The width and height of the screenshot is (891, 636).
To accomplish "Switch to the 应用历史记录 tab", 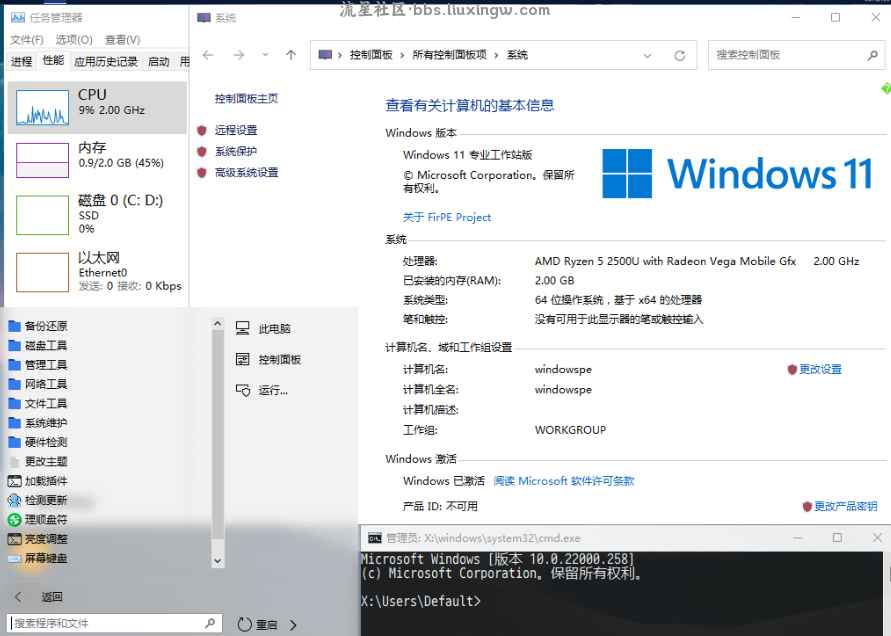I will click(106, 61).
